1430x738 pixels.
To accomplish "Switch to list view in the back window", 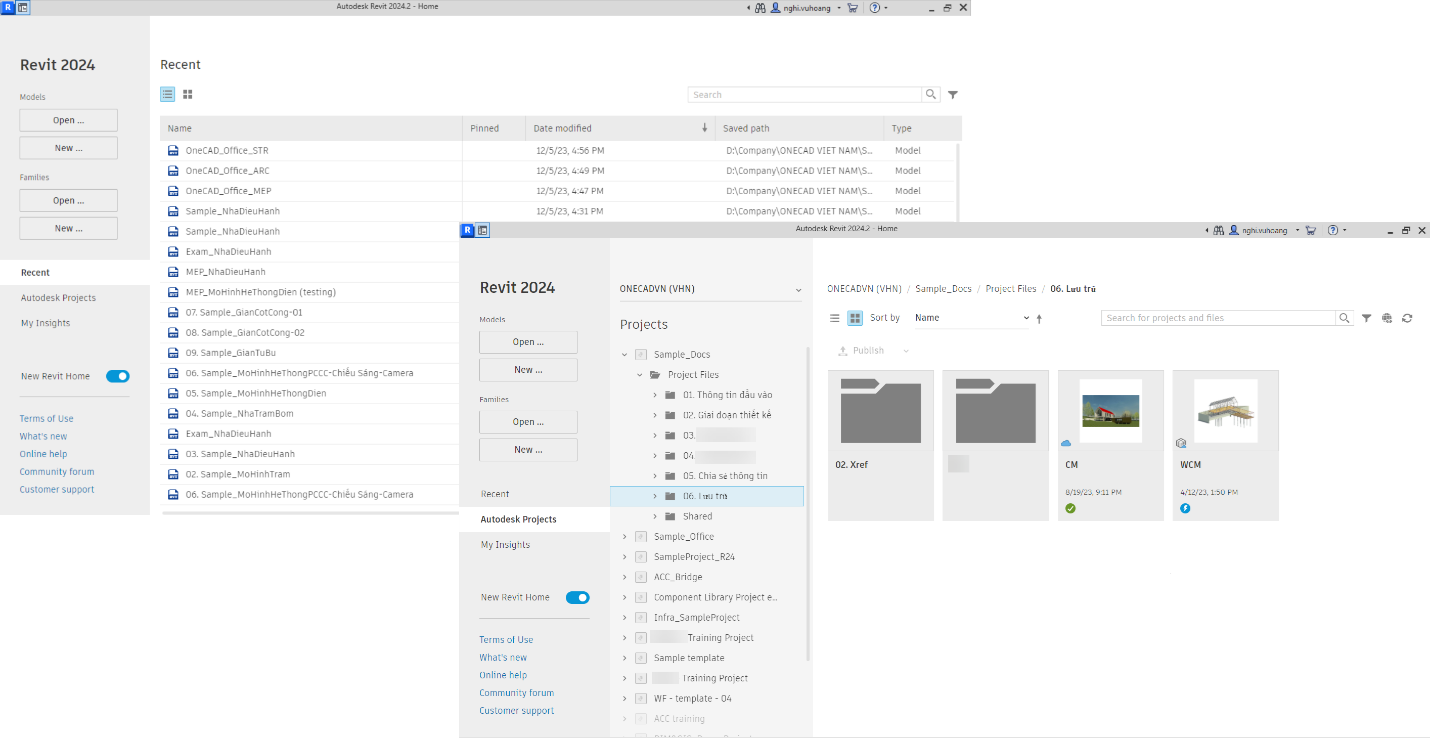I will point(168,94).
